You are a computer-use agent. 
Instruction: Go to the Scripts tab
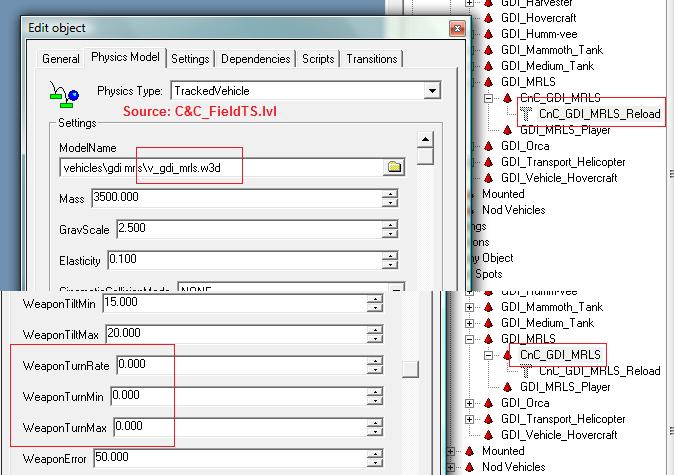click(x=318, y=59)
